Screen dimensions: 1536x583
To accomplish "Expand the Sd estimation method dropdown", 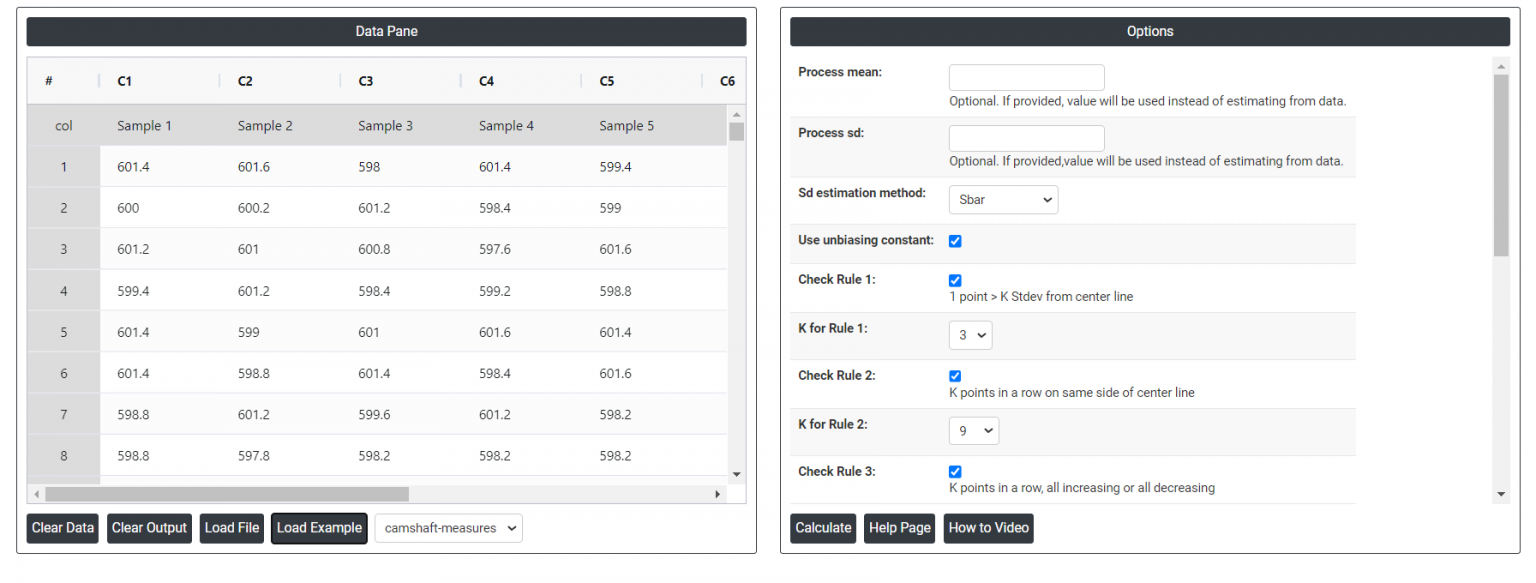I will [x=1002, y=200].
